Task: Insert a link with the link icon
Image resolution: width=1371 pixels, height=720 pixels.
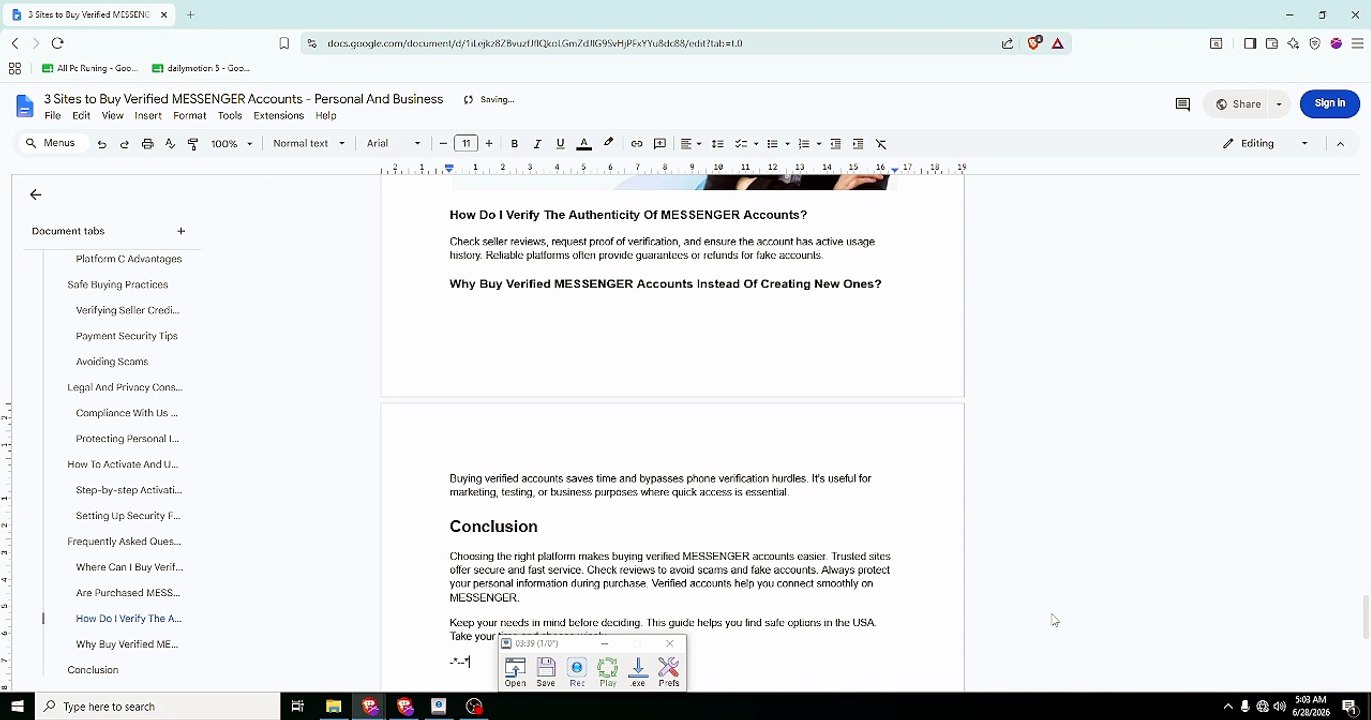Action: [x=636, y=144]
